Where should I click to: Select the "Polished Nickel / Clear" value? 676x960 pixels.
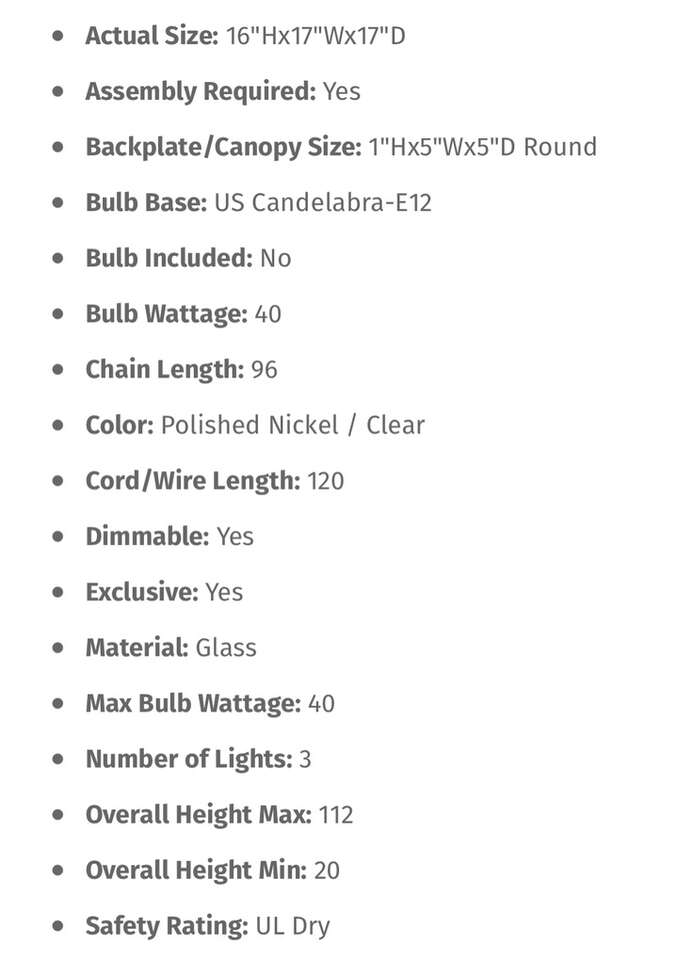(292, 425)
